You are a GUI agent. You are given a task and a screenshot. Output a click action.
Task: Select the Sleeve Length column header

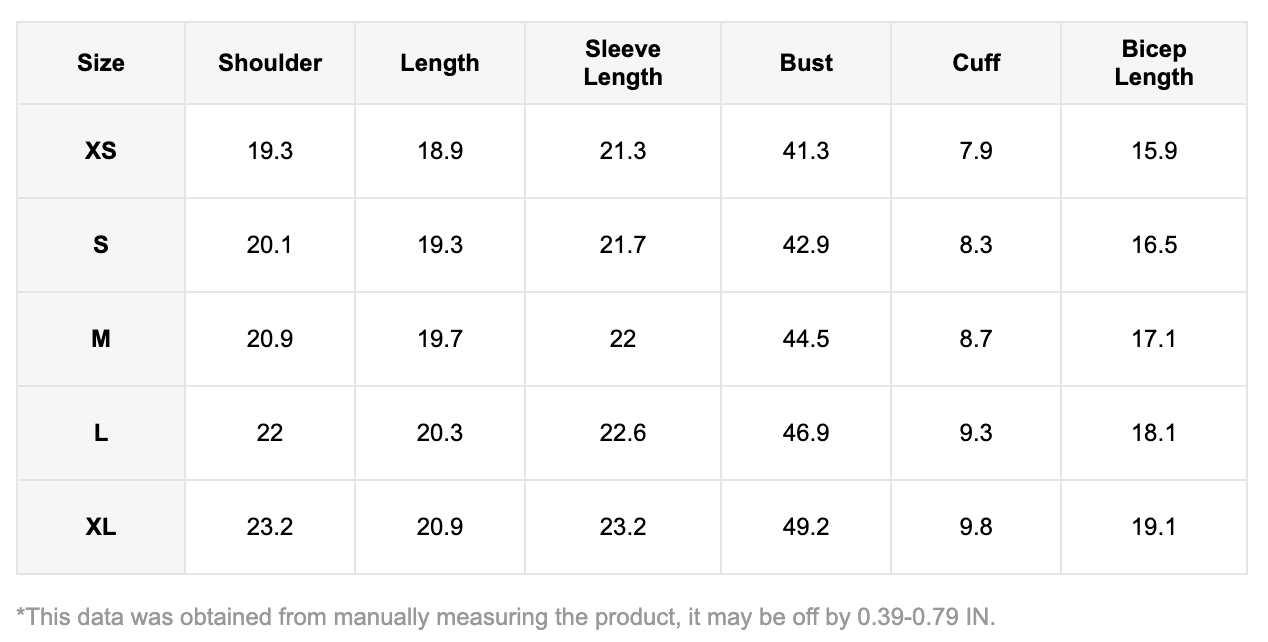pyautogui.click(x=622, y=63)
